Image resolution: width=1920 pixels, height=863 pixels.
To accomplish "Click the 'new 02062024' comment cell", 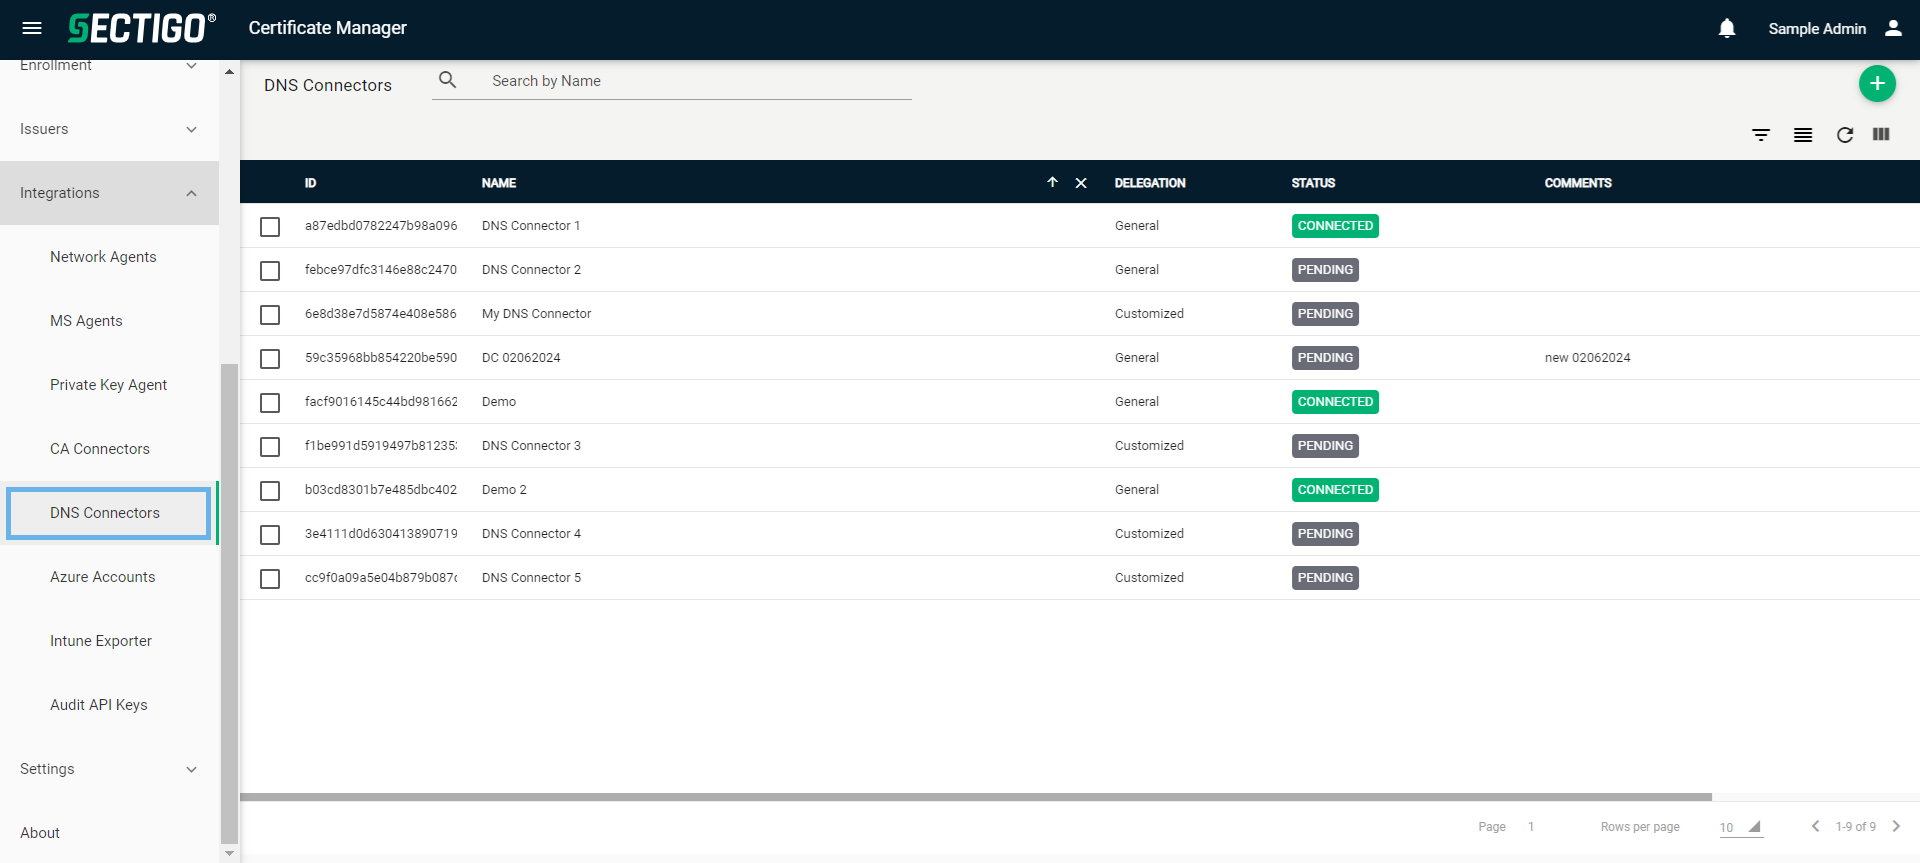I will click(x=1587, y=358).
